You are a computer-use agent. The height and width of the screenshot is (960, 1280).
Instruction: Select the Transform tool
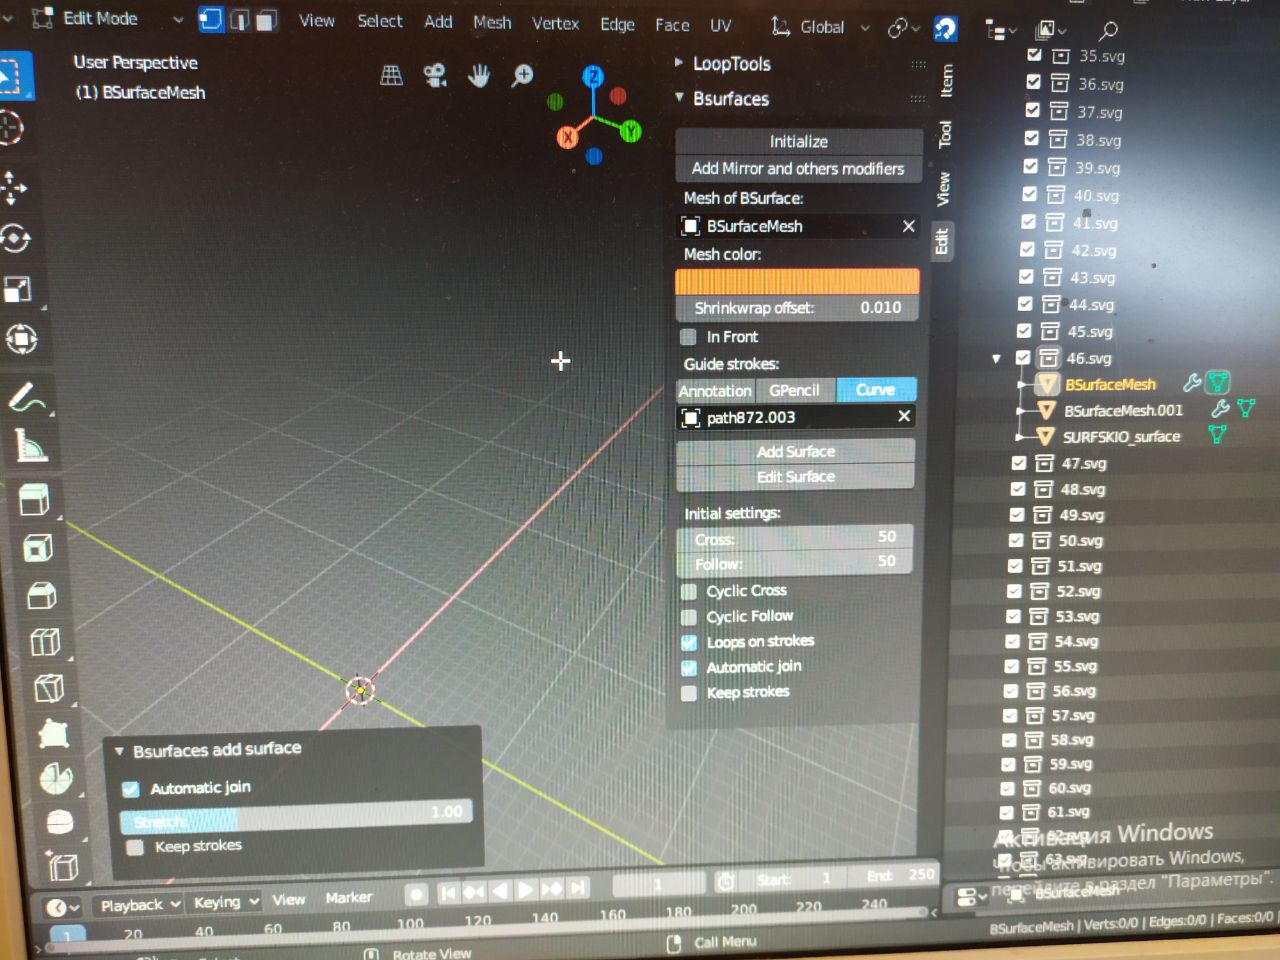[22, 340]
